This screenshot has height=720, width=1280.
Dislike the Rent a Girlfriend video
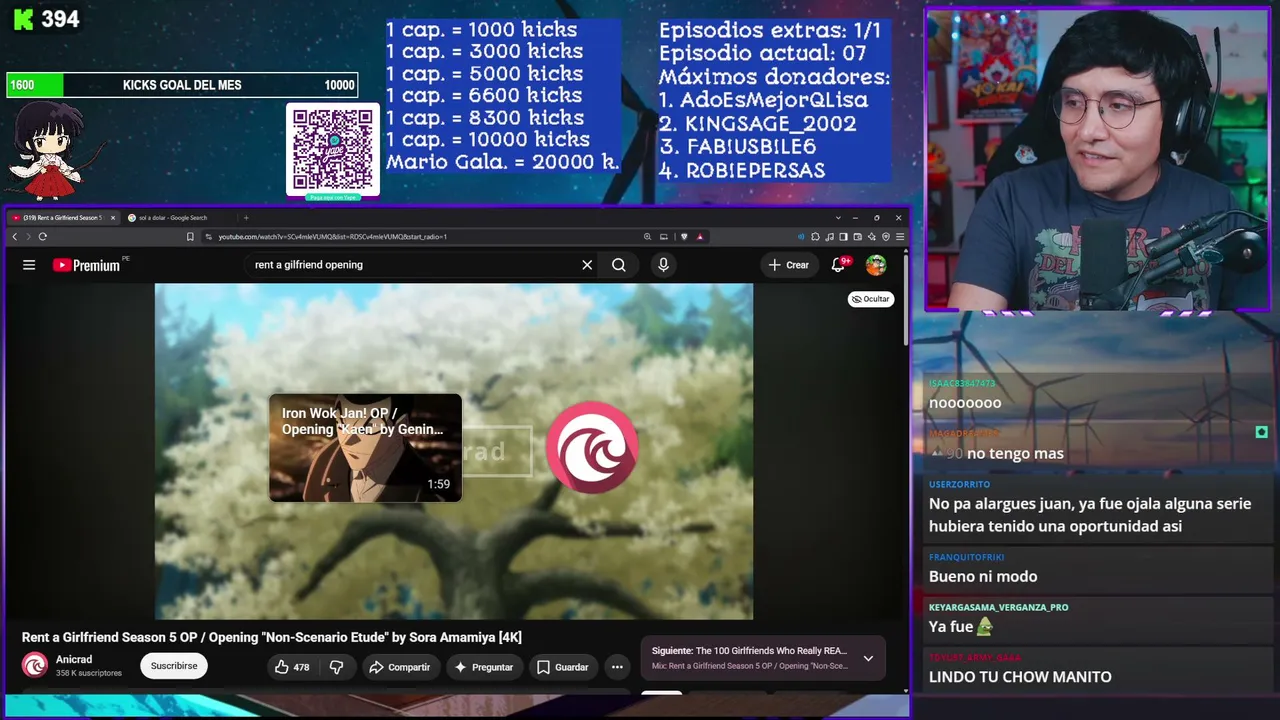(336, 667)
